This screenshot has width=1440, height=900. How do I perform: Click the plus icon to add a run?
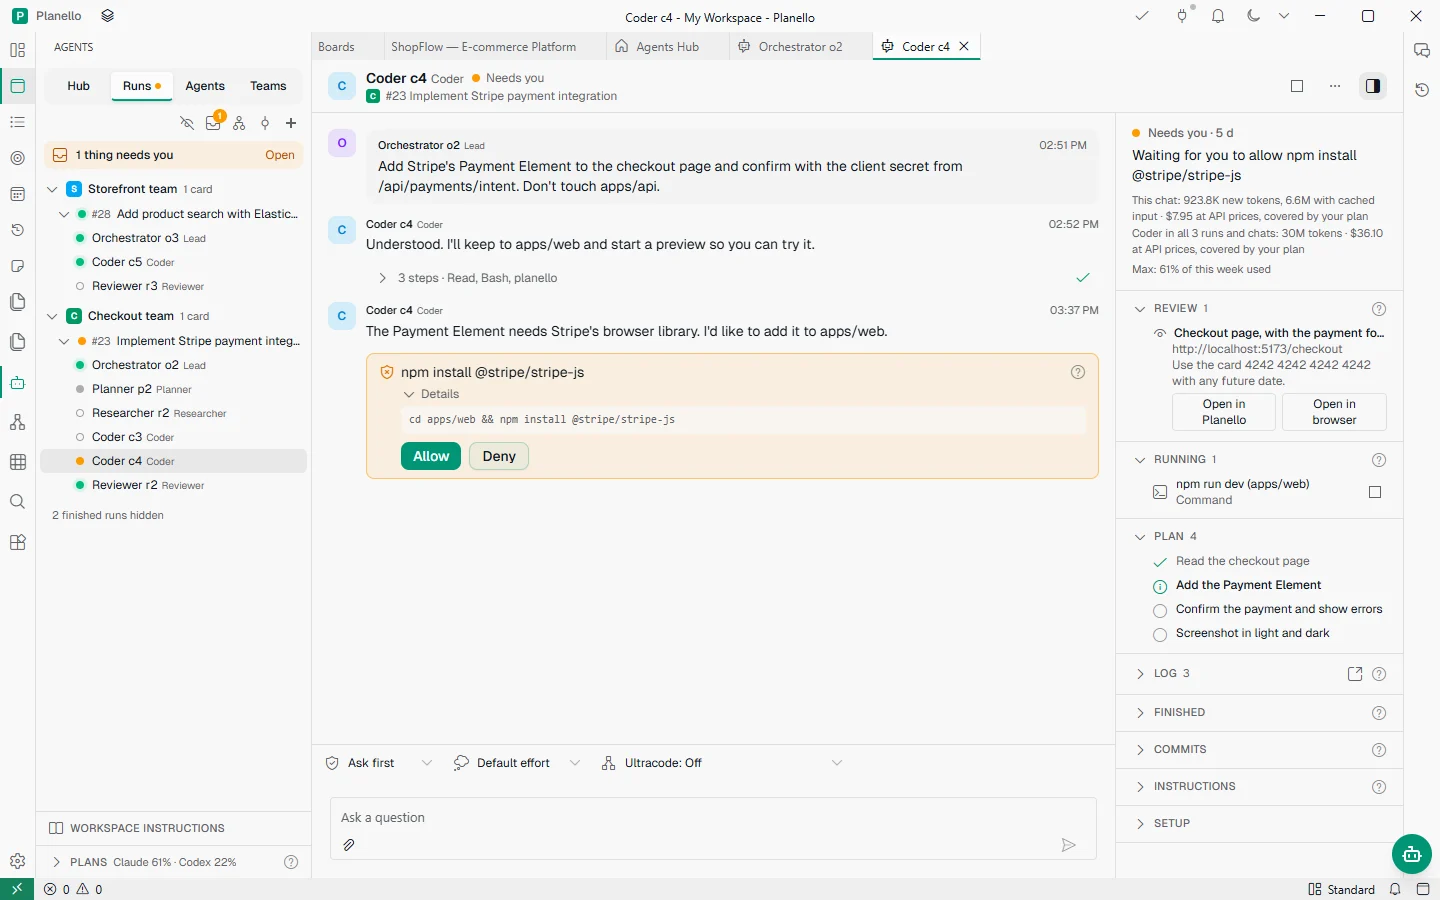tap(291, 123)
